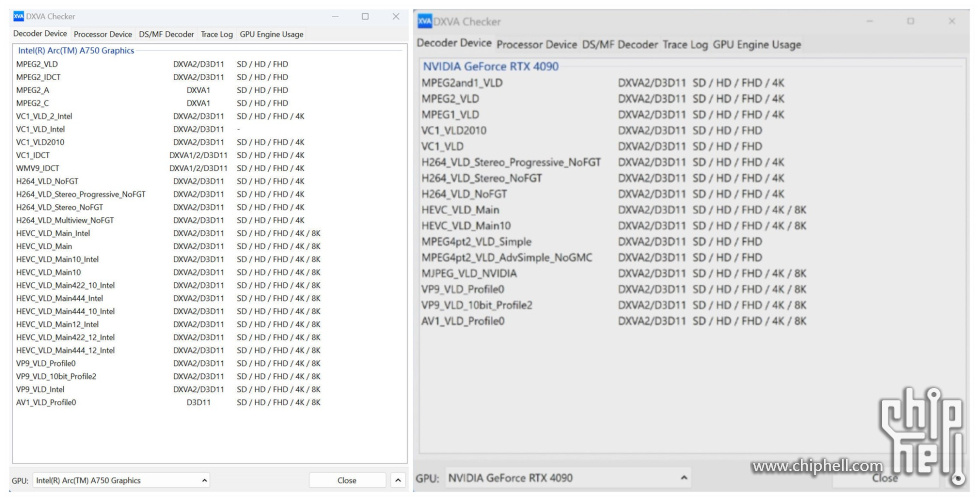The width and height of the screenshot is (979, 501).
Task: Switch to Trace Log tab in RTX 4090 window
Action: click(x=685, y=44)
